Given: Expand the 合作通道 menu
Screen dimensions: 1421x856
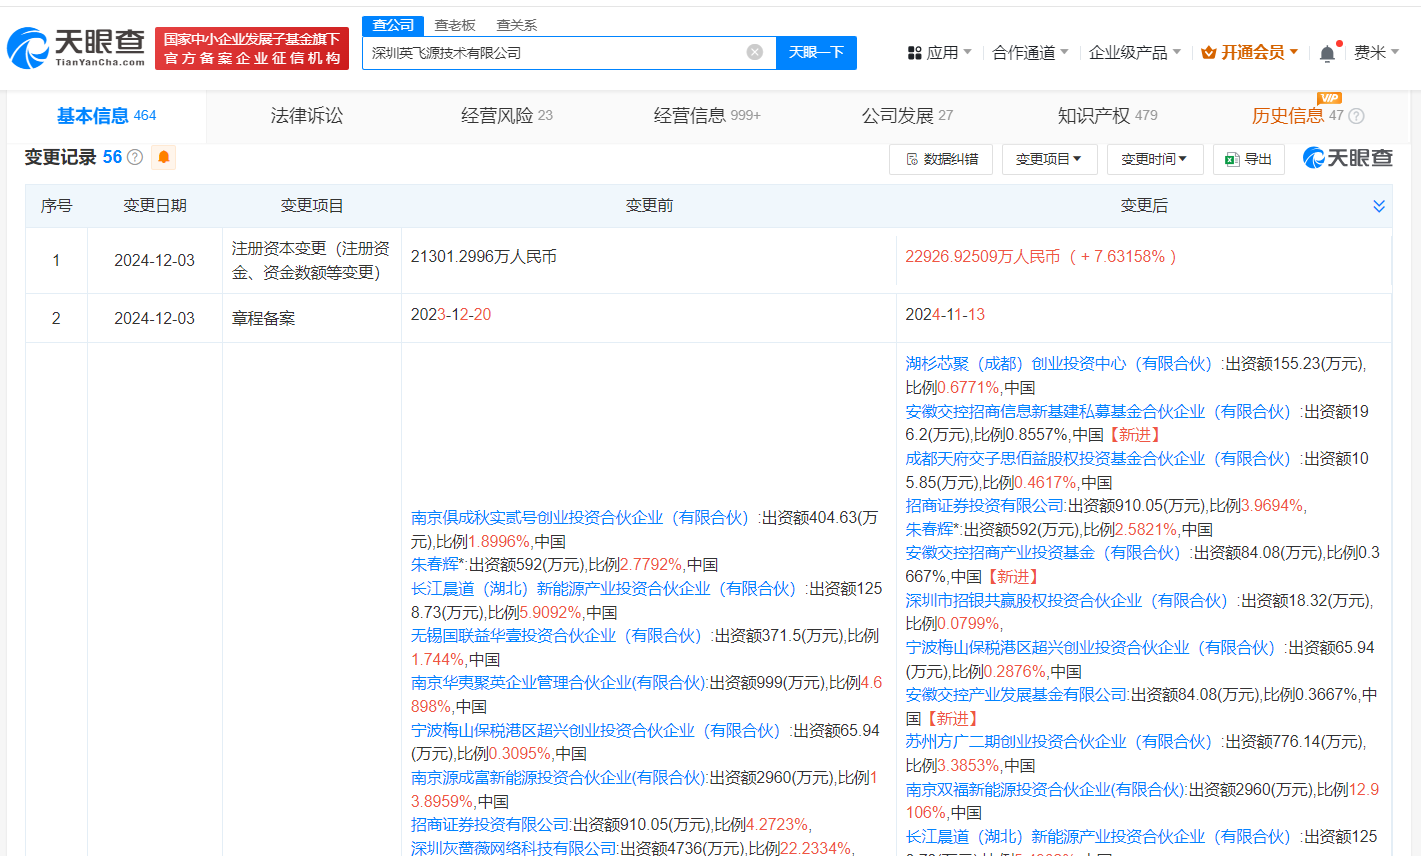Looking at the screenshot, I should pyautogui.click(x=1030, y=53).
